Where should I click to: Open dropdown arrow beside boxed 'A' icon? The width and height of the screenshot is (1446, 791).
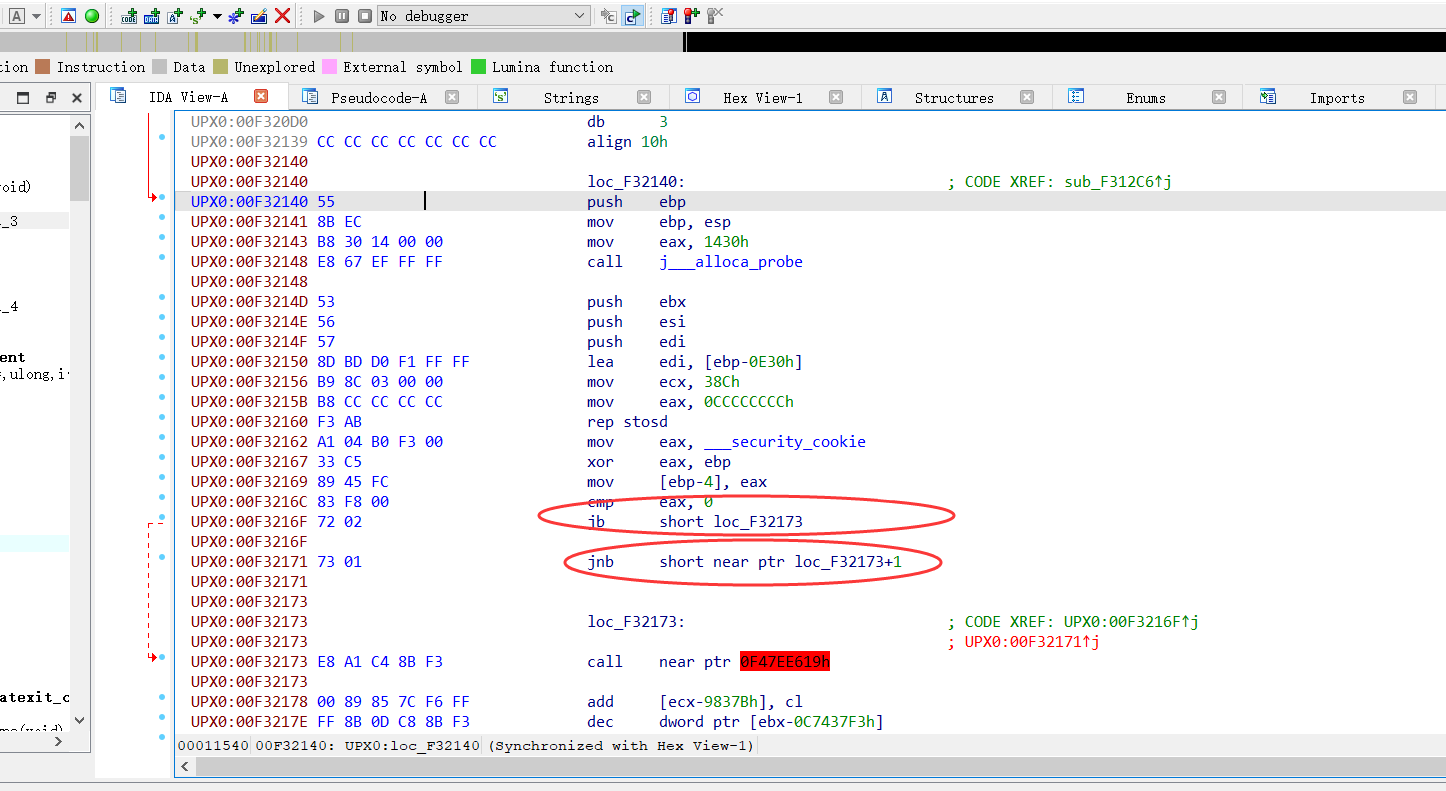36,16
